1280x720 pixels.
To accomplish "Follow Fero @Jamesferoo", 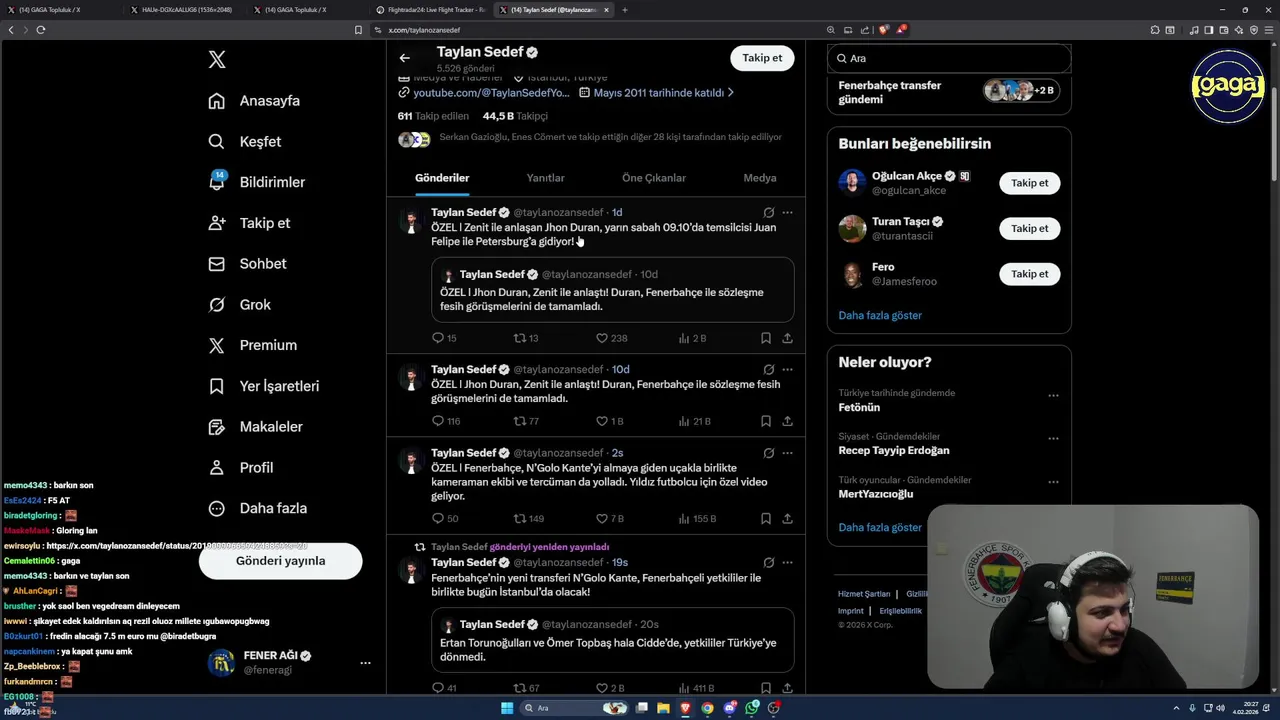I will click(1029, 274).
